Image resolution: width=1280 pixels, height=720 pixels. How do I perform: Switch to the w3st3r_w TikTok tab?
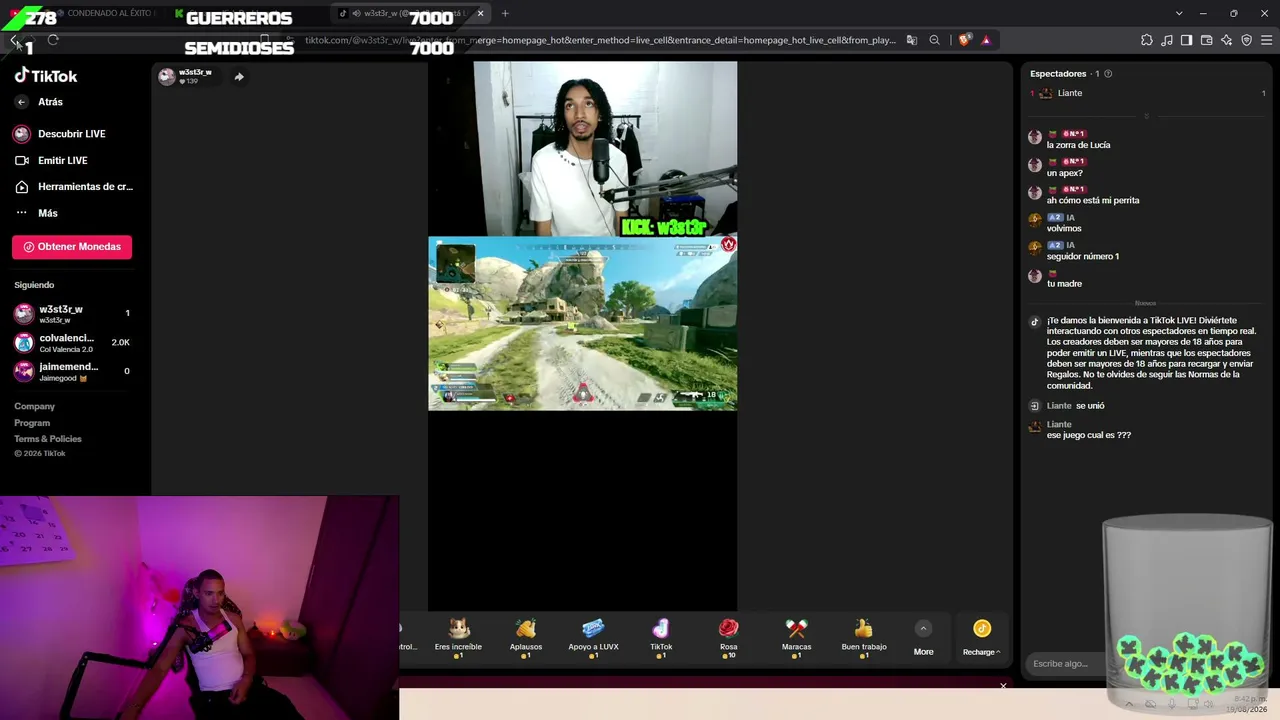pos(412,13)
